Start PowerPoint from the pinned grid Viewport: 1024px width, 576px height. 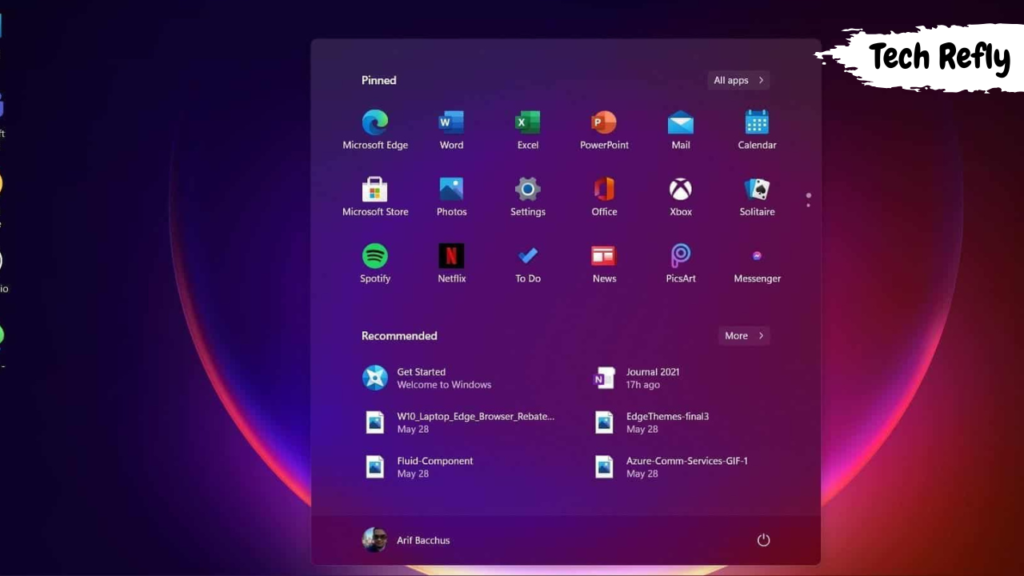pyautogui.click(x=604, y=130)
